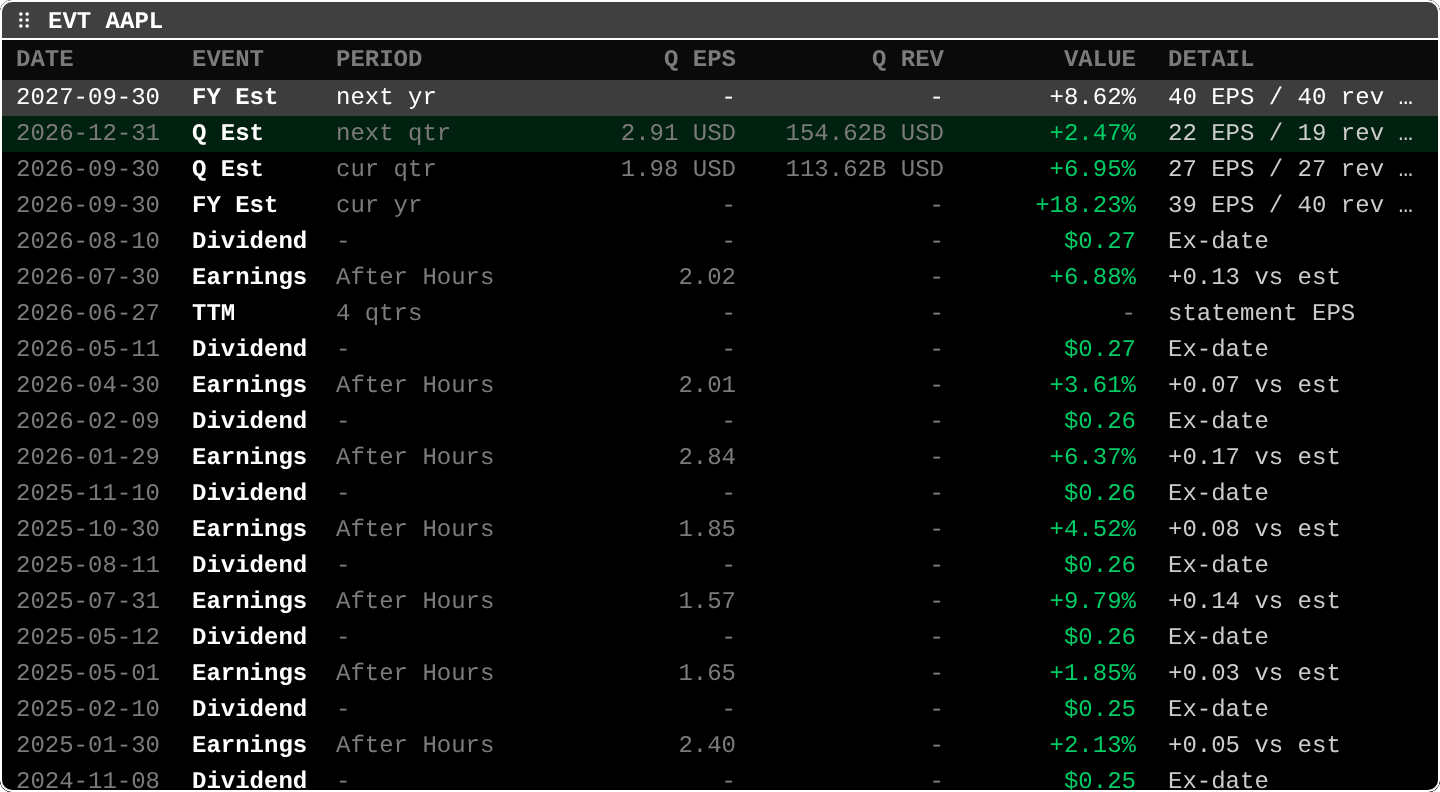
Task: Select the 2025-02-10 Dividend row
Action: (x=720, y=709)
